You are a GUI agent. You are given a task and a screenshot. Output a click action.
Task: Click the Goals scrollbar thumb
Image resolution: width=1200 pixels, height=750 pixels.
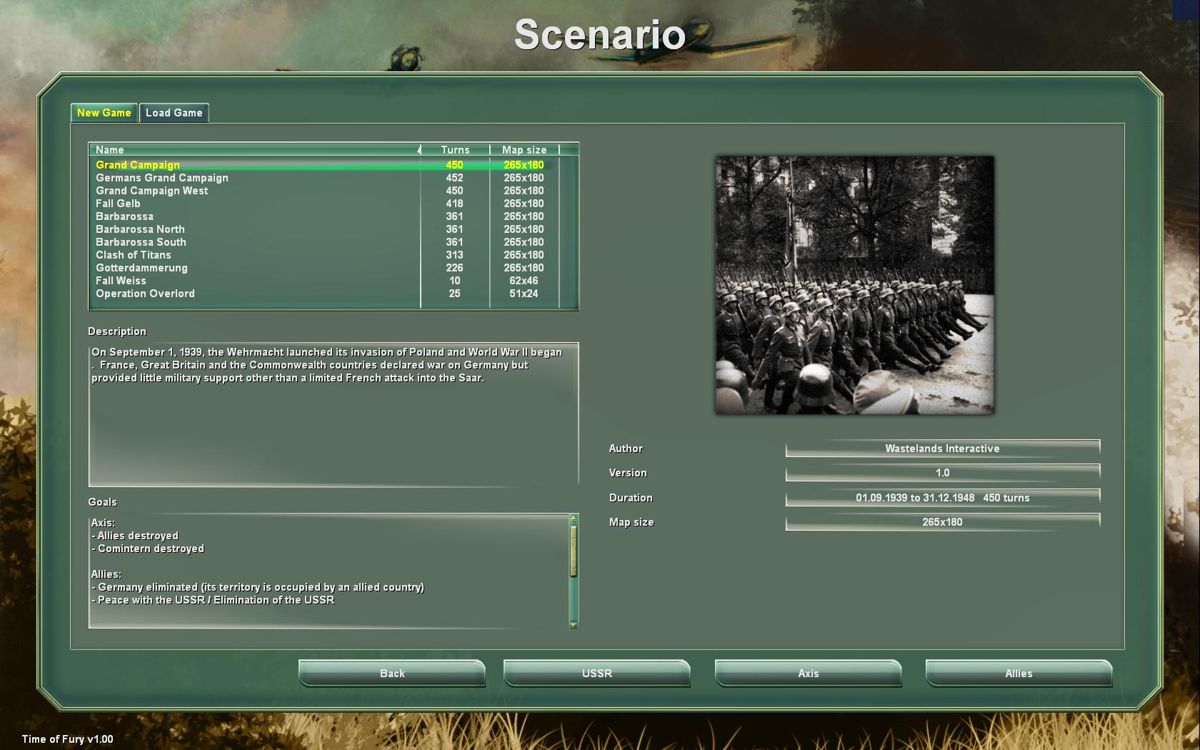coord(573,550)
